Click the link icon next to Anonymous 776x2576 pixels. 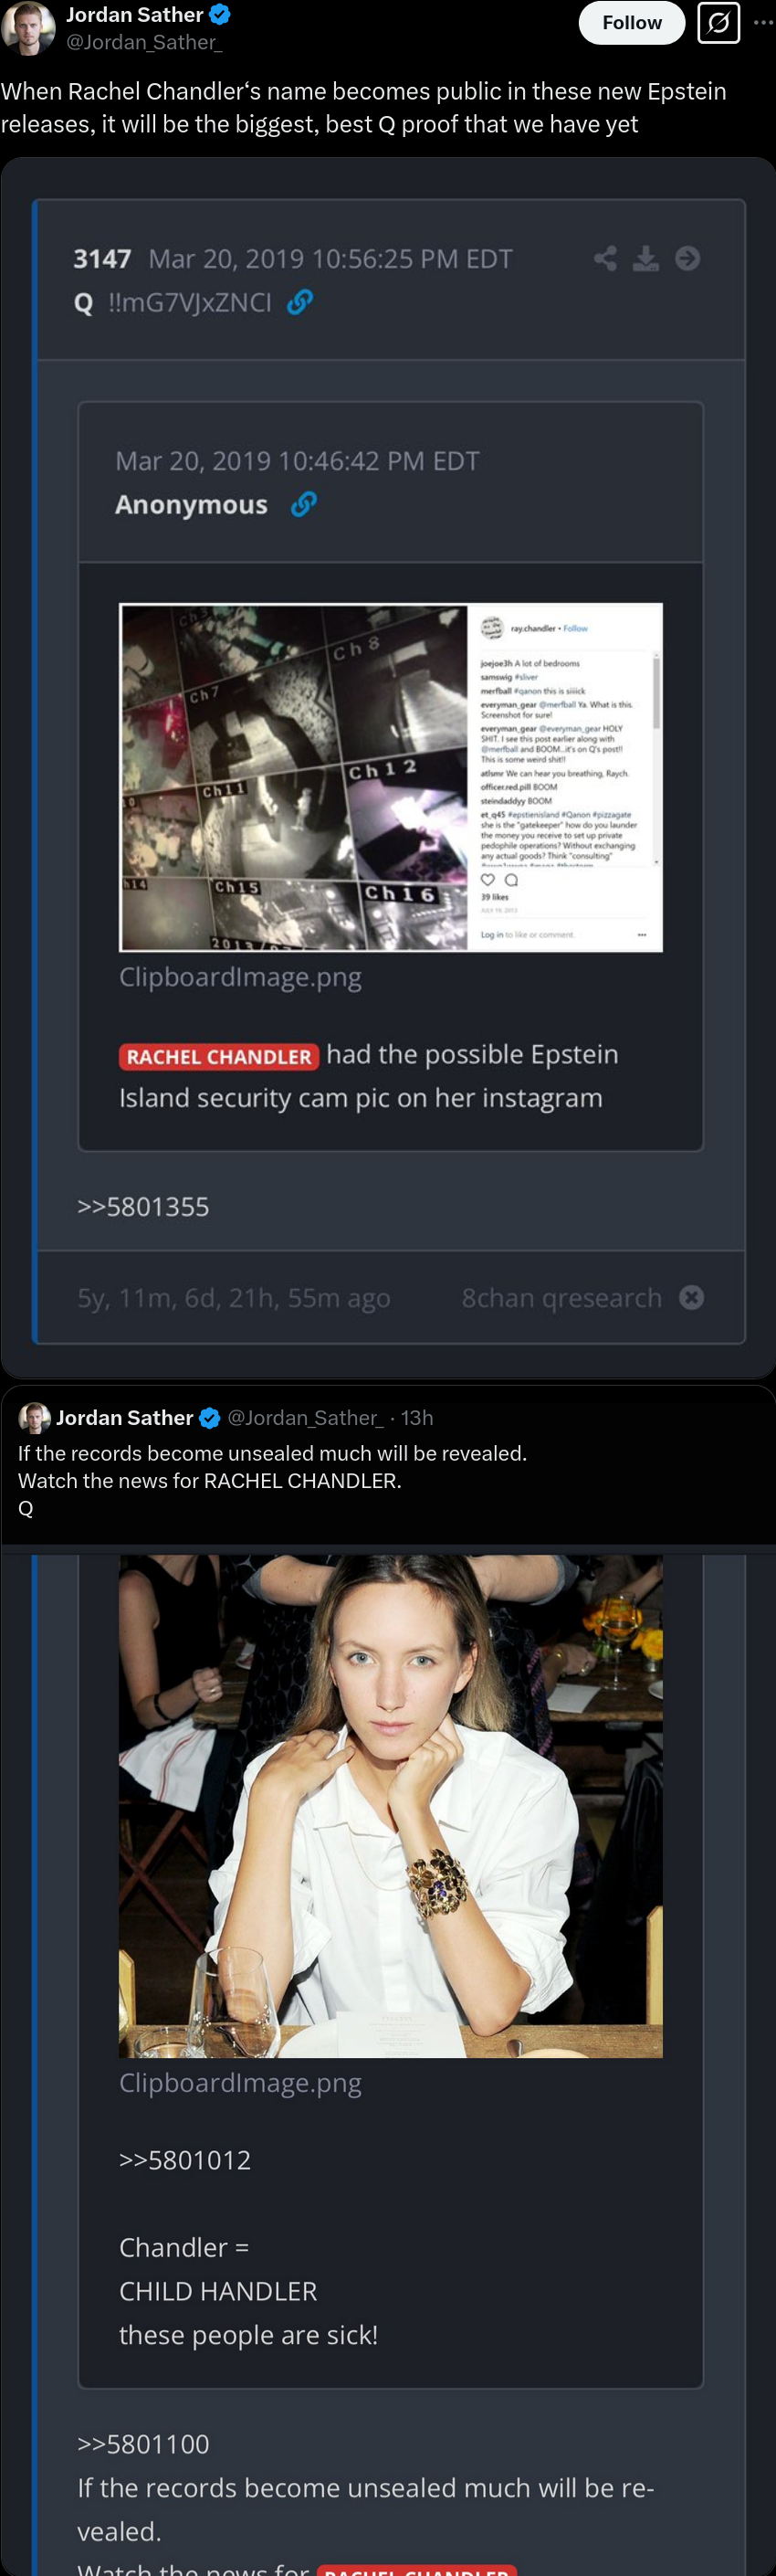tap(304, 504)
